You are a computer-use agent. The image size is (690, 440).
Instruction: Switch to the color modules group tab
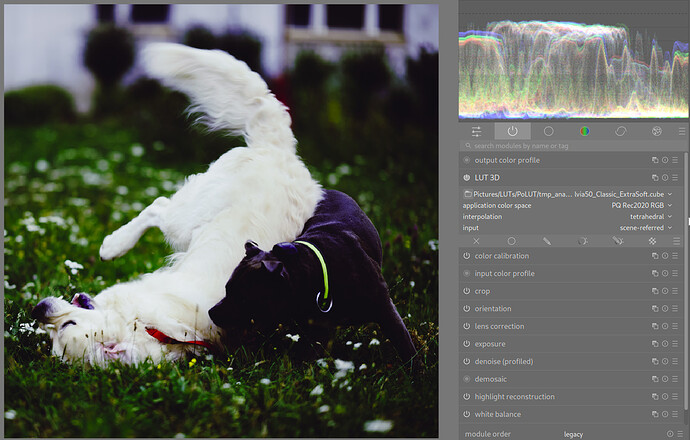[584, 131]
